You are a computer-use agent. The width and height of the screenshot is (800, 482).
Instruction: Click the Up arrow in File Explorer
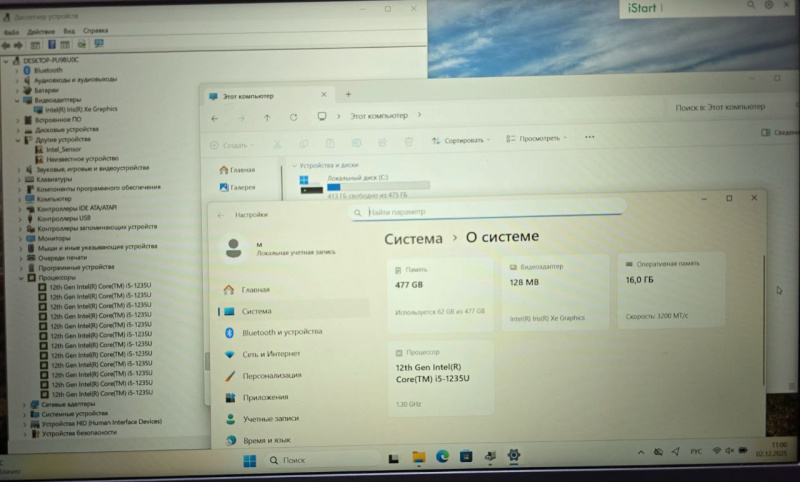point(267,117)
